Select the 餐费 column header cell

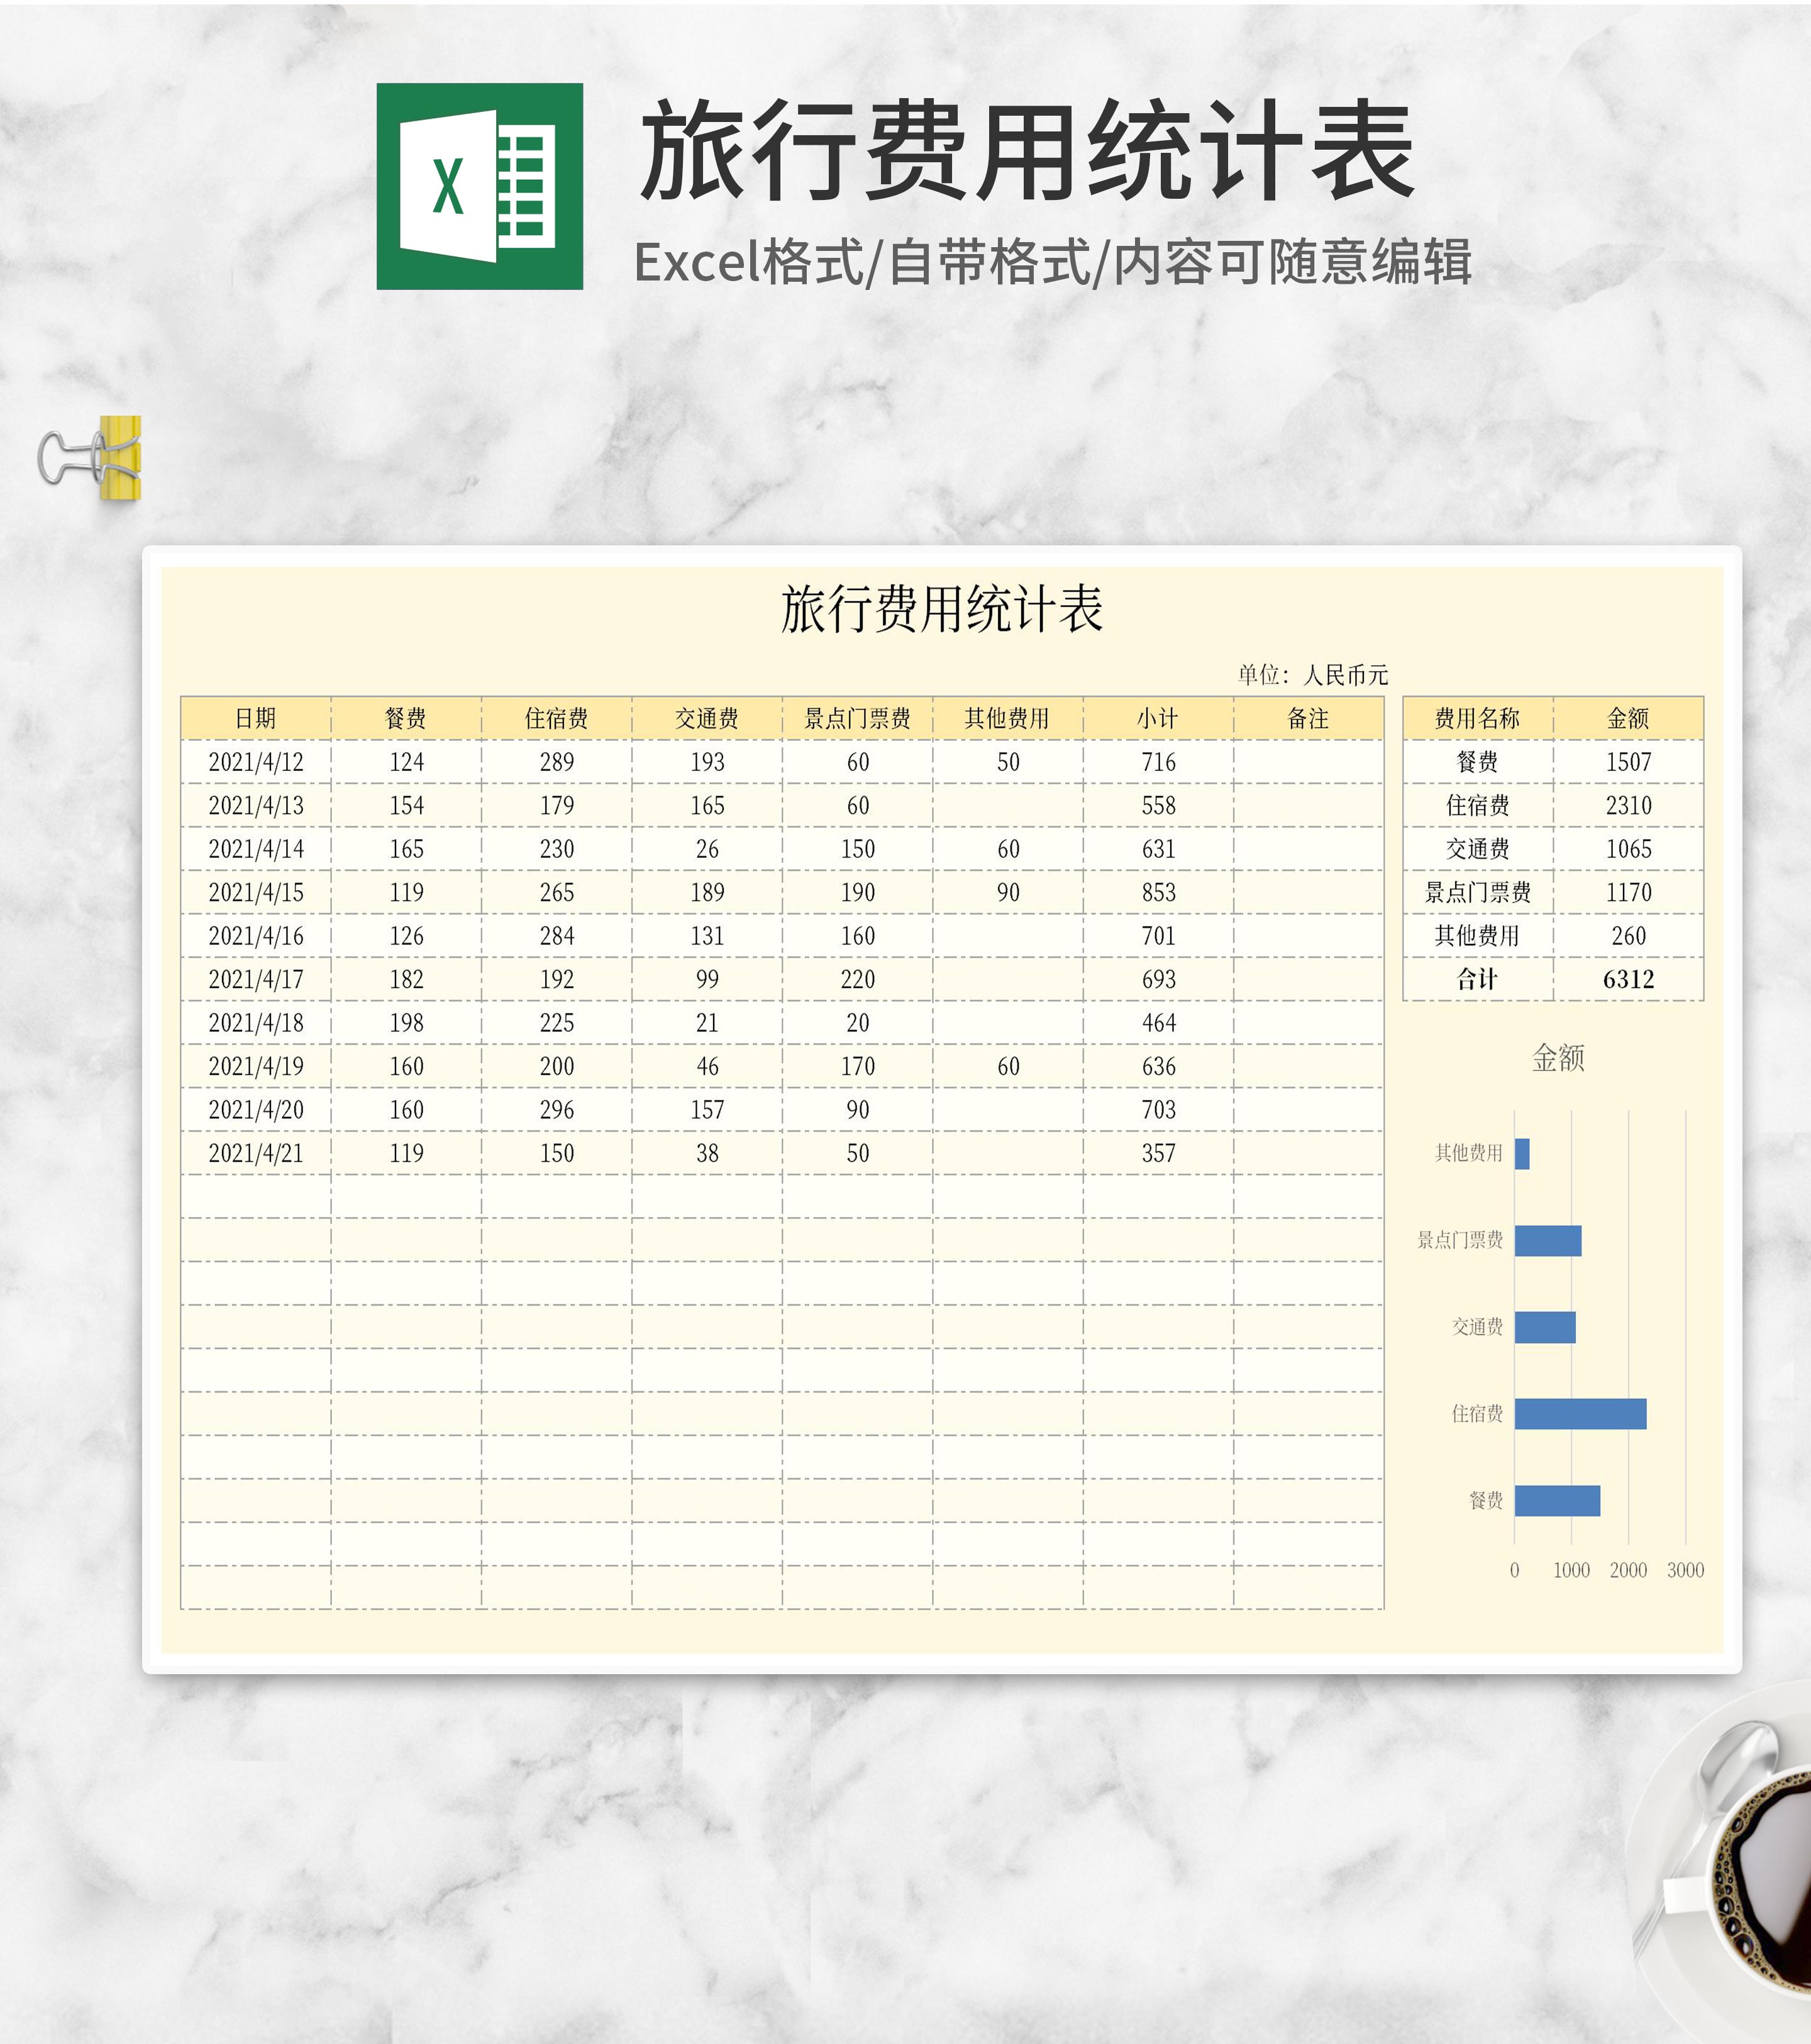(x=406, y=718)
